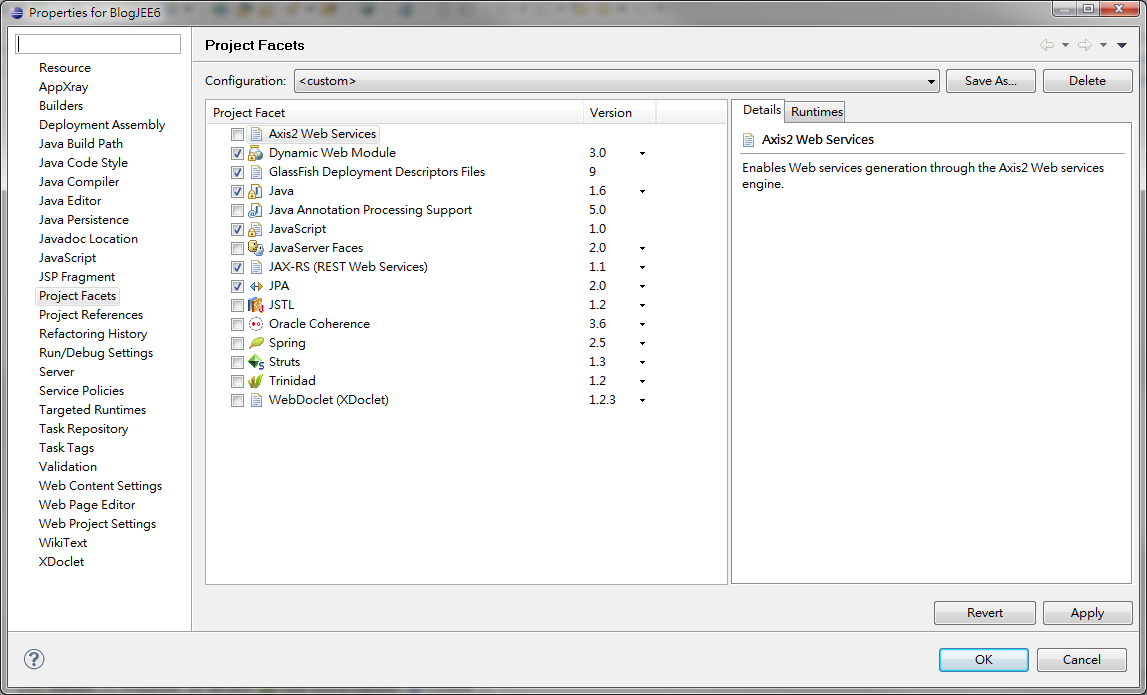
Task: Go forward using the right arrow icon
Action: (1085, 45)
